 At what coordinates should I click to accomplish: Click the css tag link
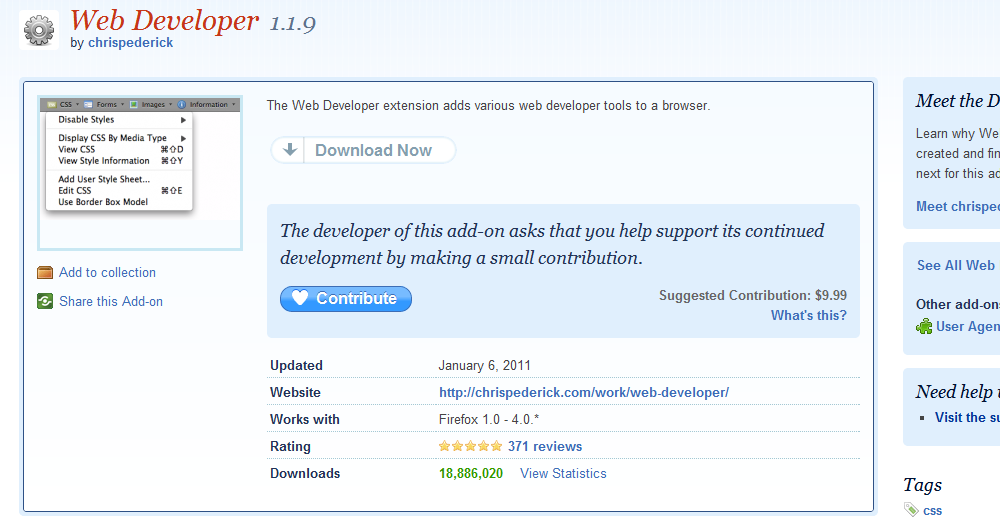click(932, 510)
